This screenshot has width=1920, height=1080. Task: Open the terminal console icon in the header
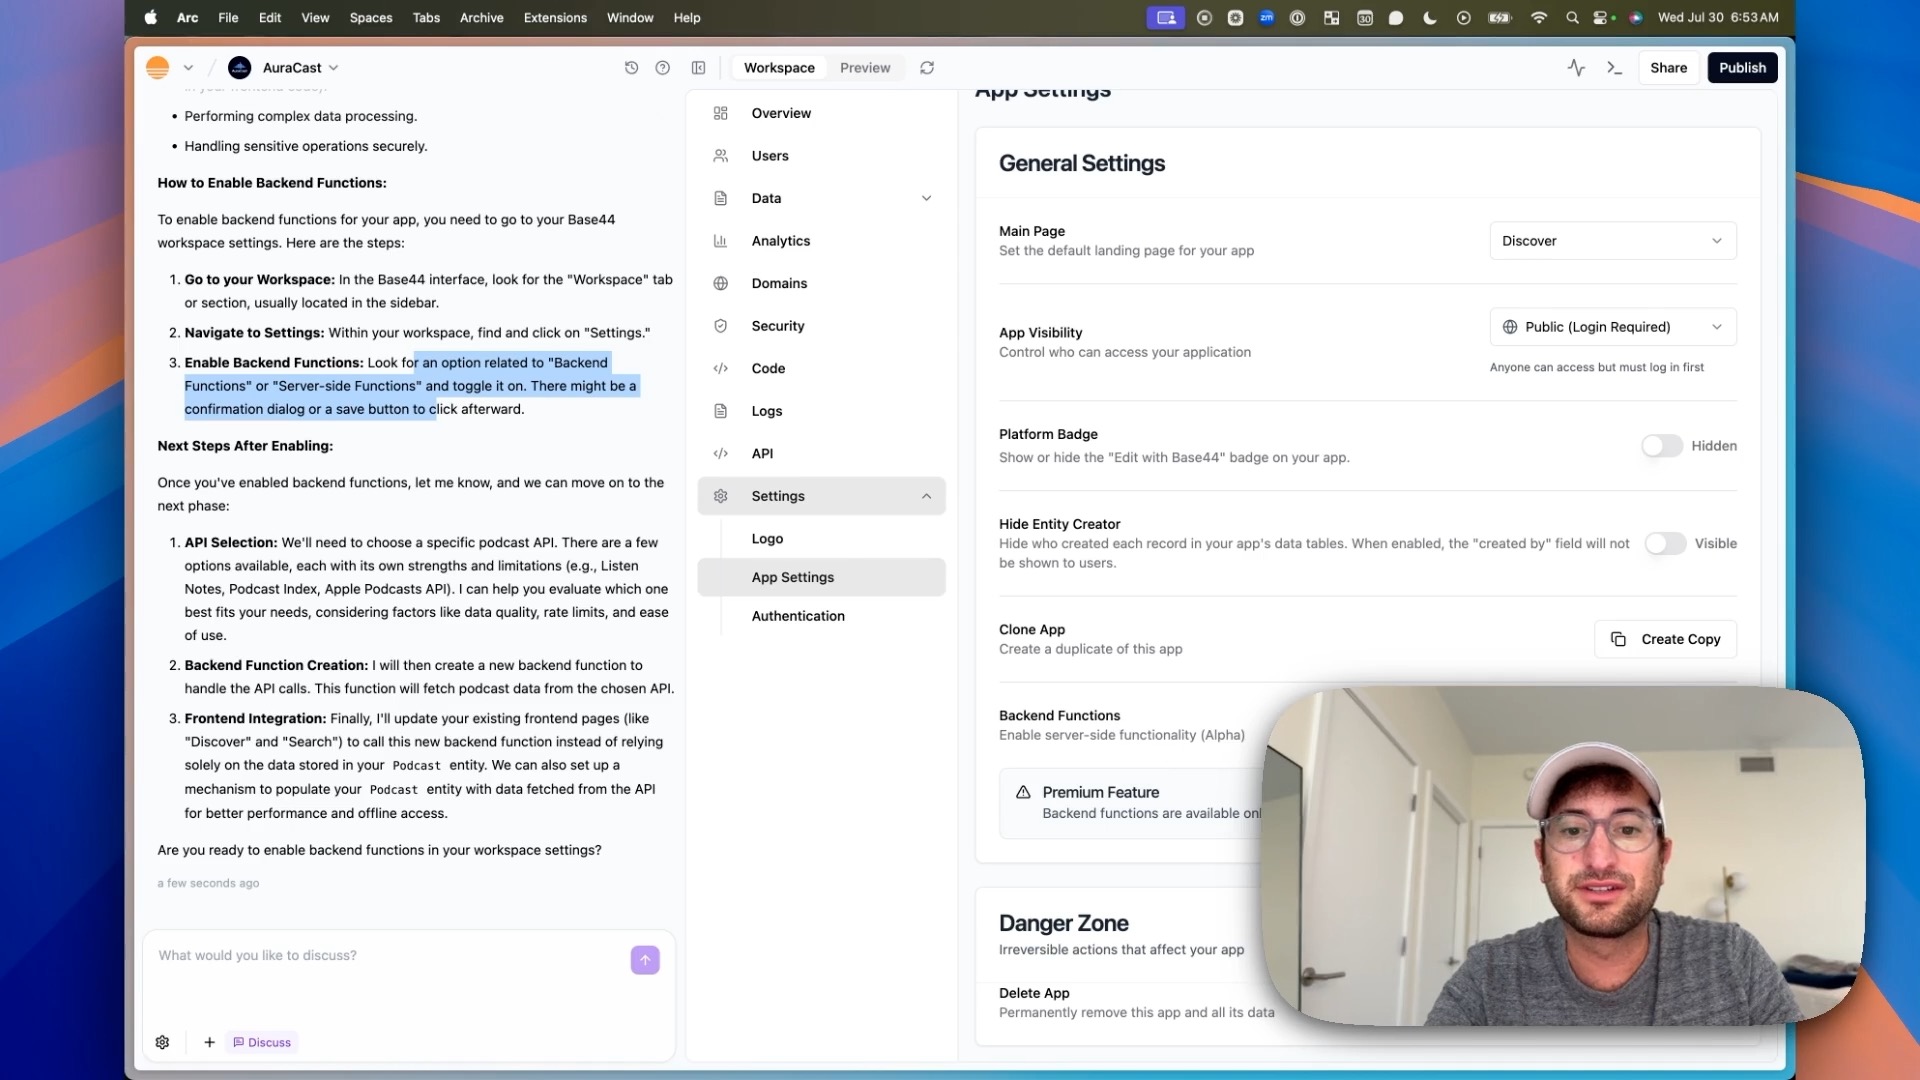pos(1614,68)
